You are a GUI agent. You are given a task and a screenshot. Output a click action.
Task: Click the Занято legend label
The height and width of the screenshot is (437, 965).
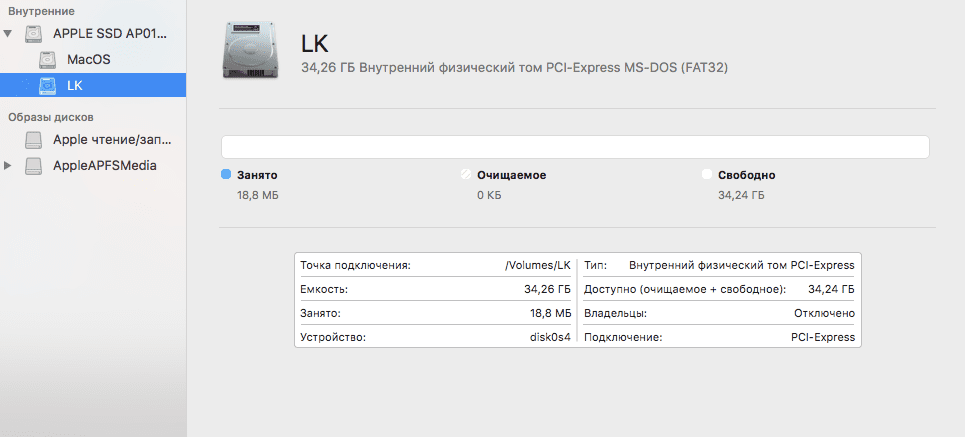[x=257, y=175]
